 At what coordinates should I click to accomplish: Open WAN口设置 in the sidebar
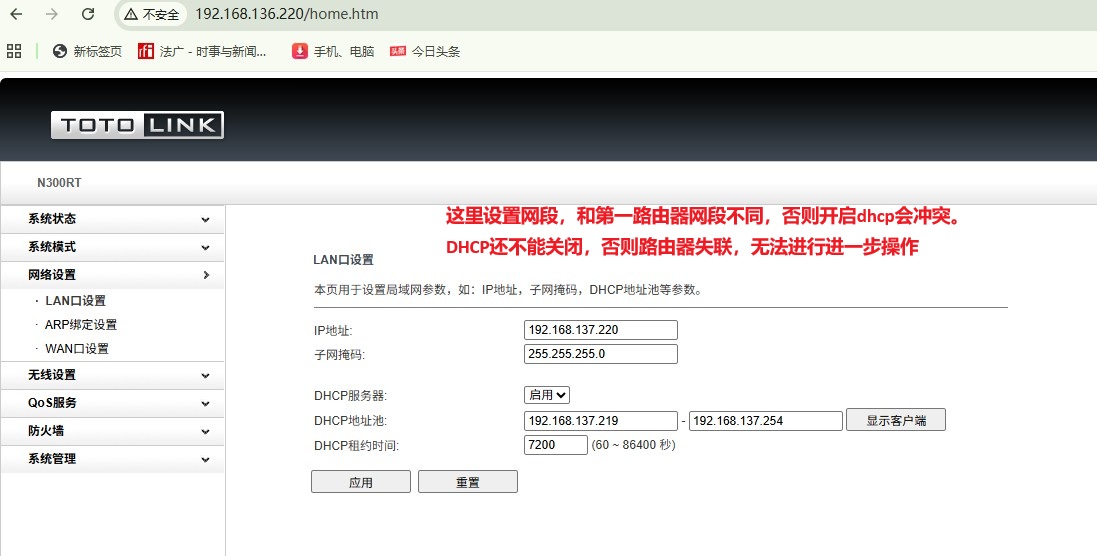click(77, 349)
